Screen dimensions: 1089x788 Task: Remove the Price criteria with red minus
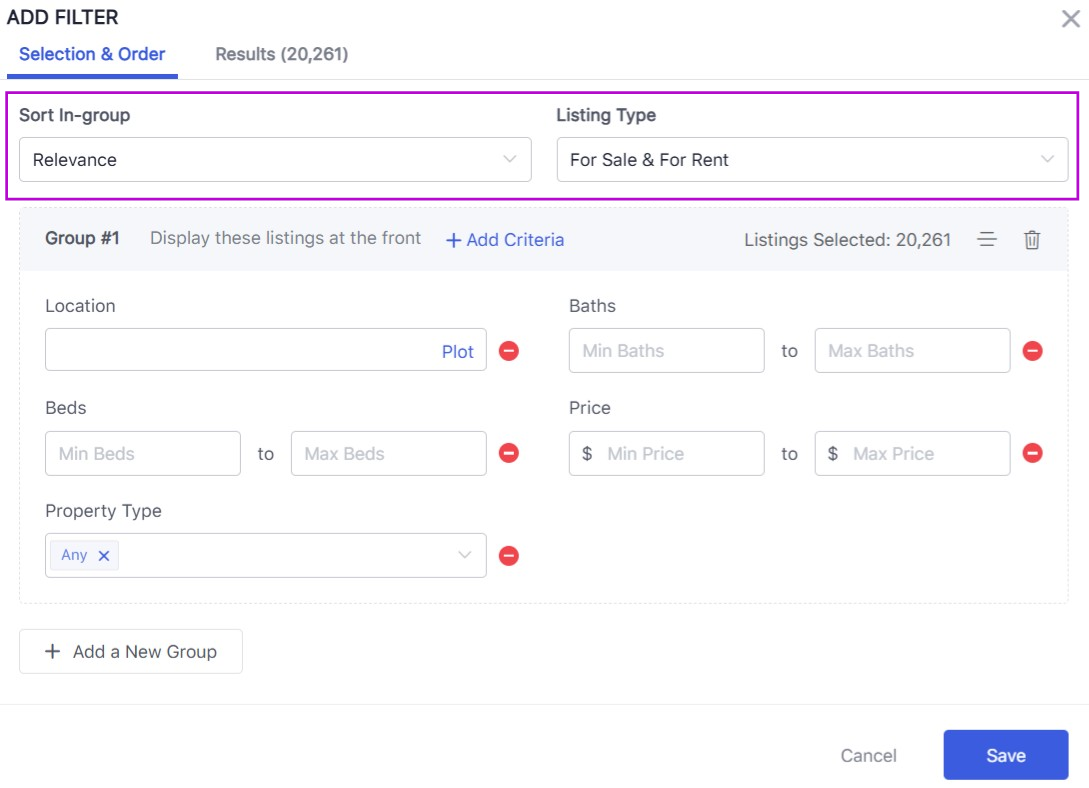[1033, 453]
